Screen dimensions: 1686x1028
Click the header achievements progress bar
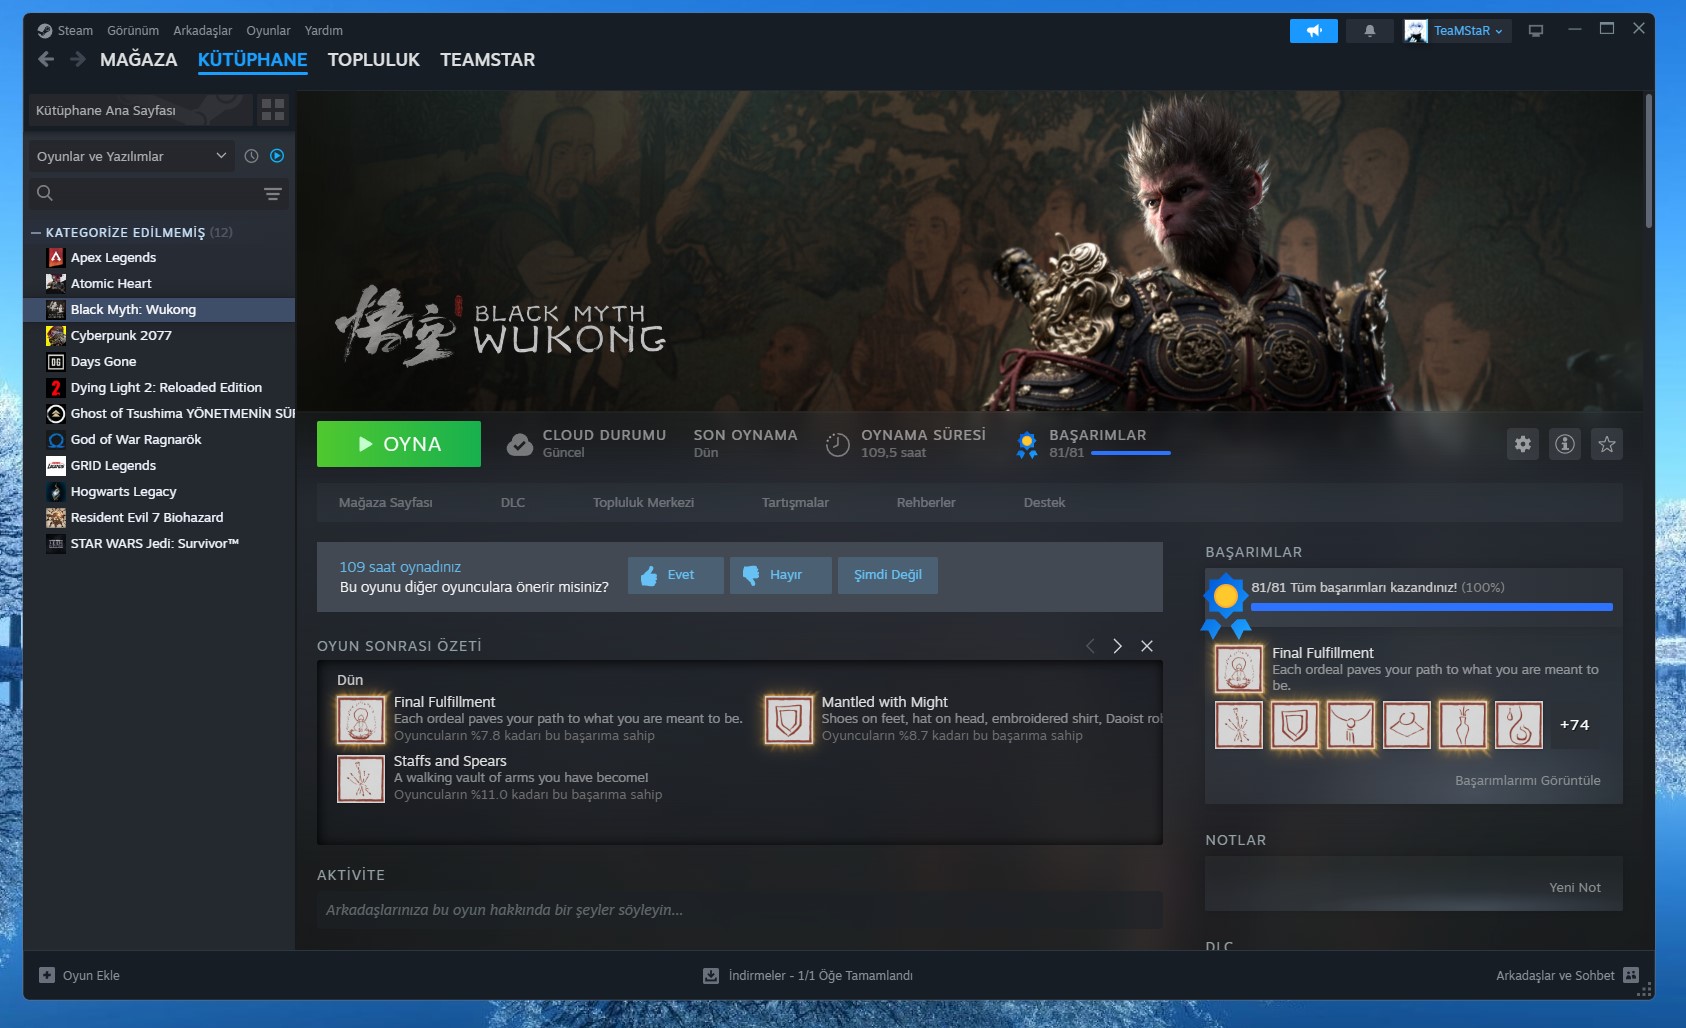click(x=1130, y=453)
